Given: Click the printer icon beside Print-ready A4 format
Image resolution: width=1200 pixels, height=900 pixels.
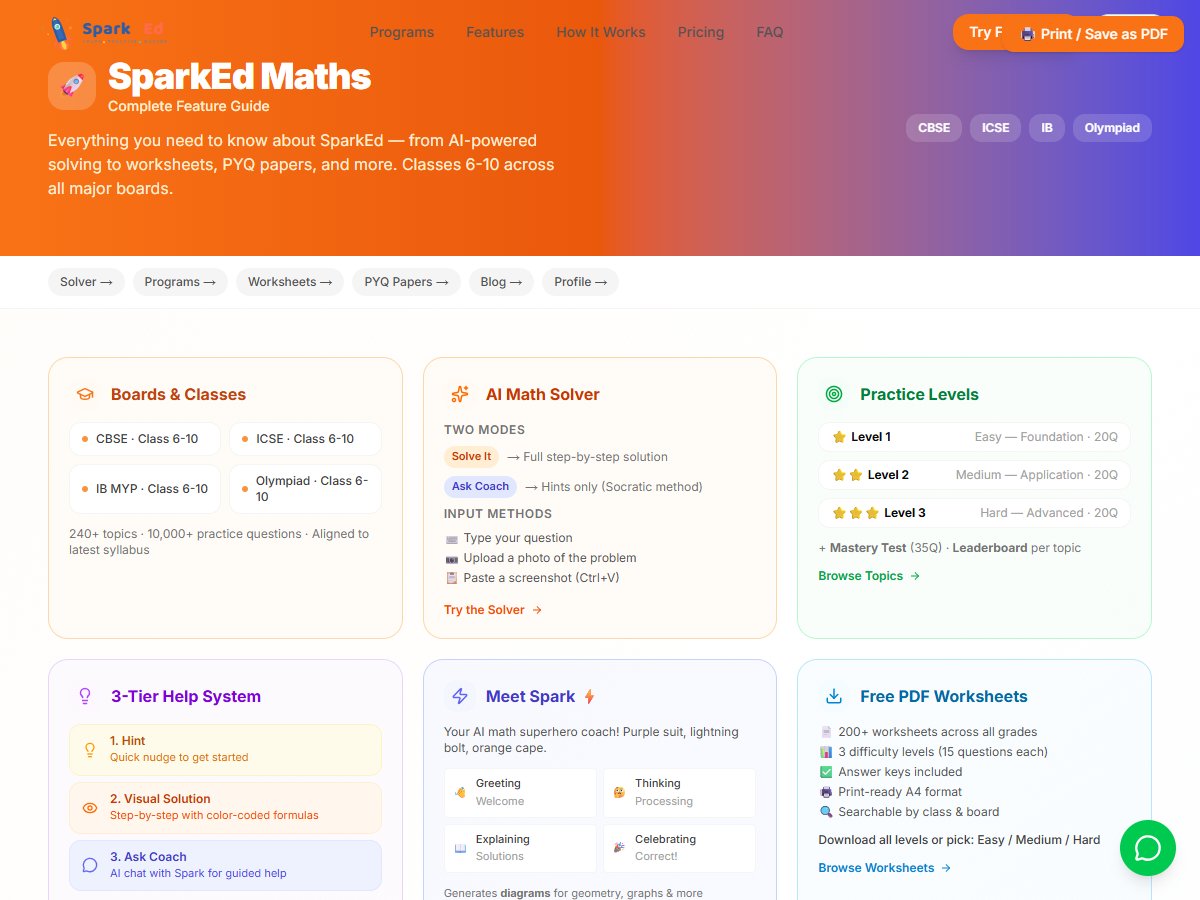Looking at the screenshot, I should (x=826, y=792).
